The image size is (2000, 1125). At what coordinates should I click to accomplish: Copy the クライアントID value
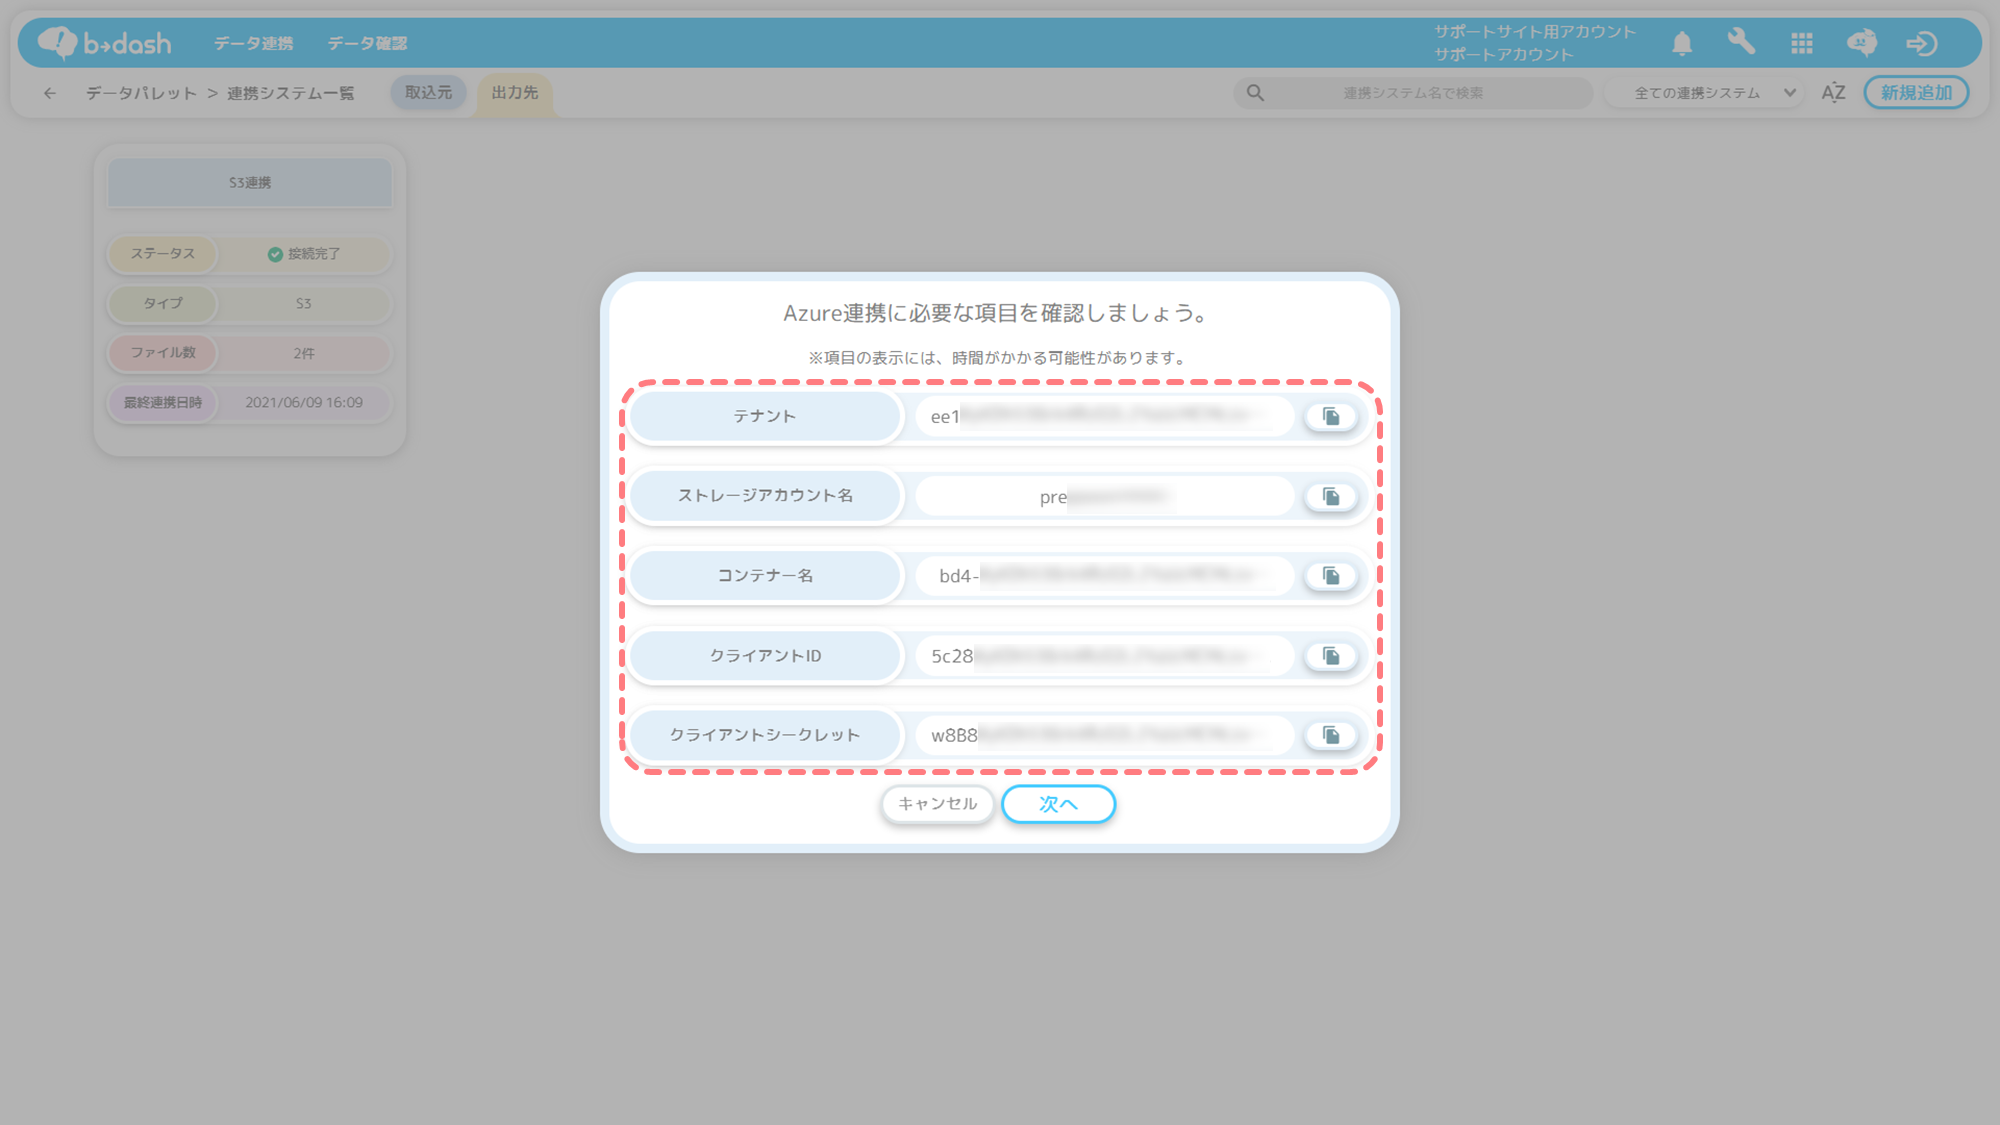click(1331, 656)
